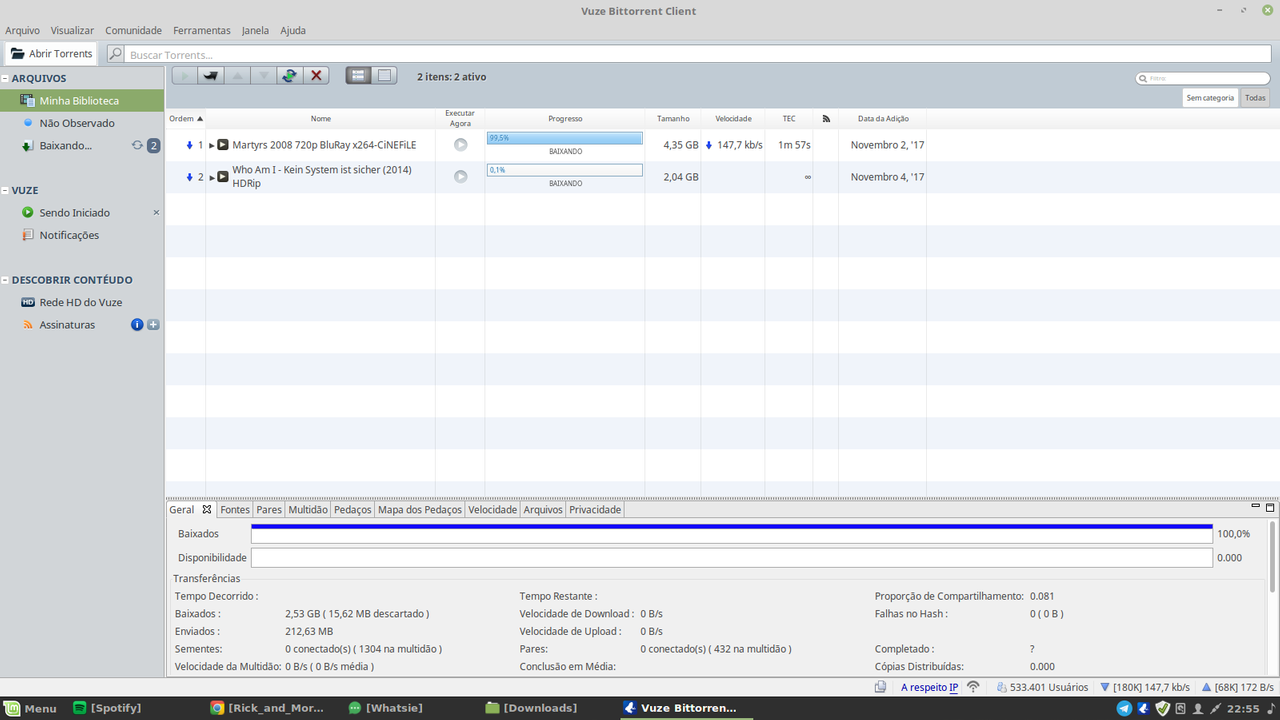Collapse the DESCOBRIR CONTEÚDO sidebar section
This screenshot has height=720, width=1280.
(x=5, y=280)
